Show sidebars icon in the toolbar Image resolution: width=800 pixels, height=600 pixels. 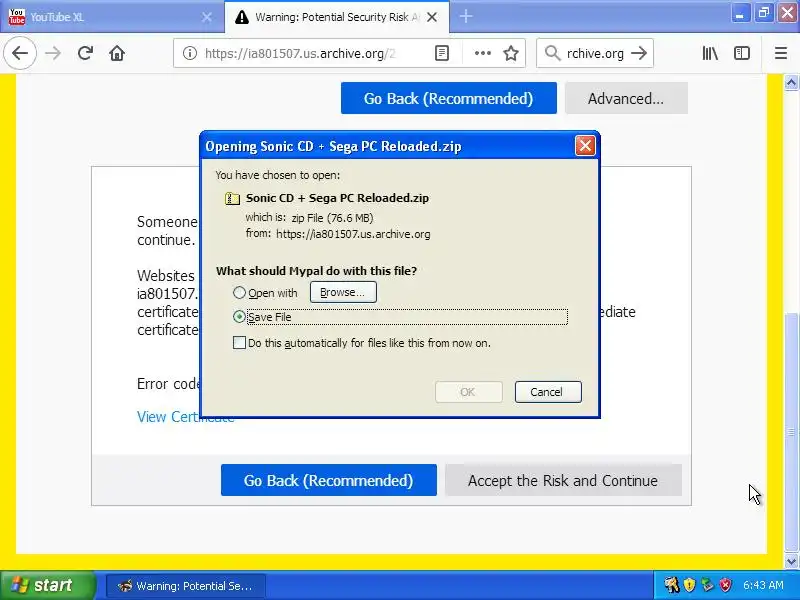(742, 53)
